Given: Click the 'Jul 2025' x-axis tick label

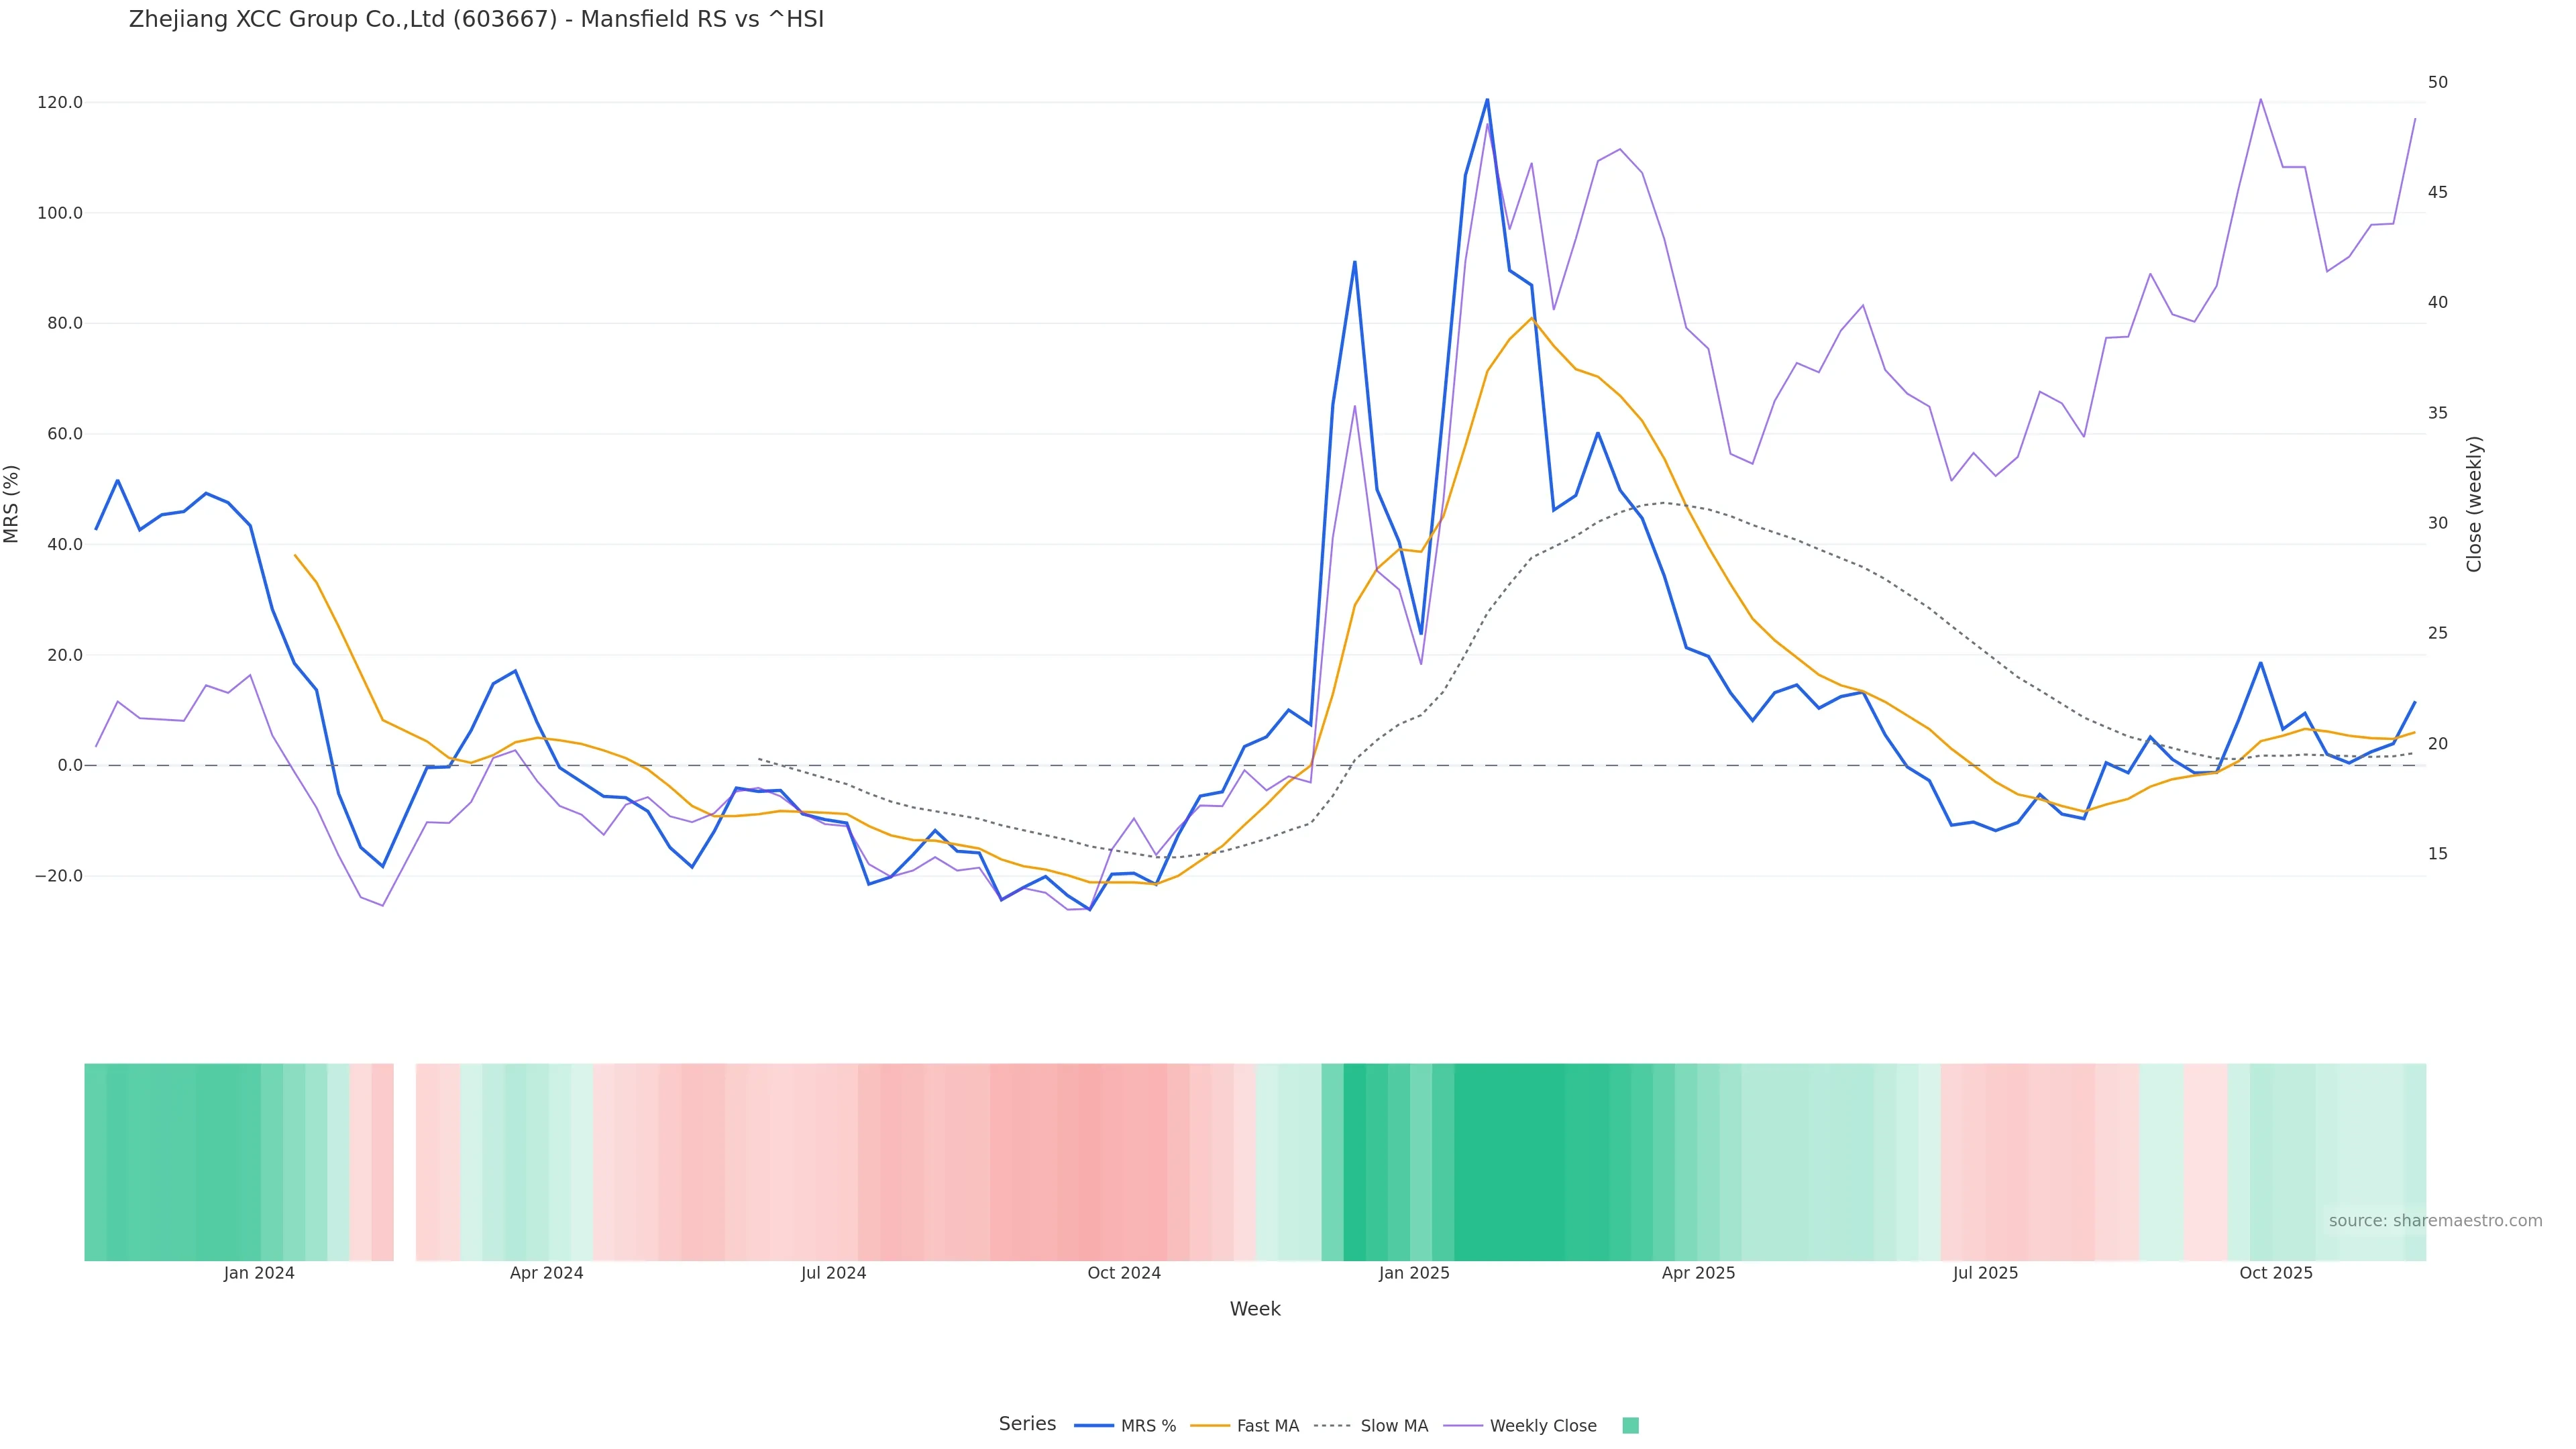Looking at the screenshot, I should pos(1985,1273).
